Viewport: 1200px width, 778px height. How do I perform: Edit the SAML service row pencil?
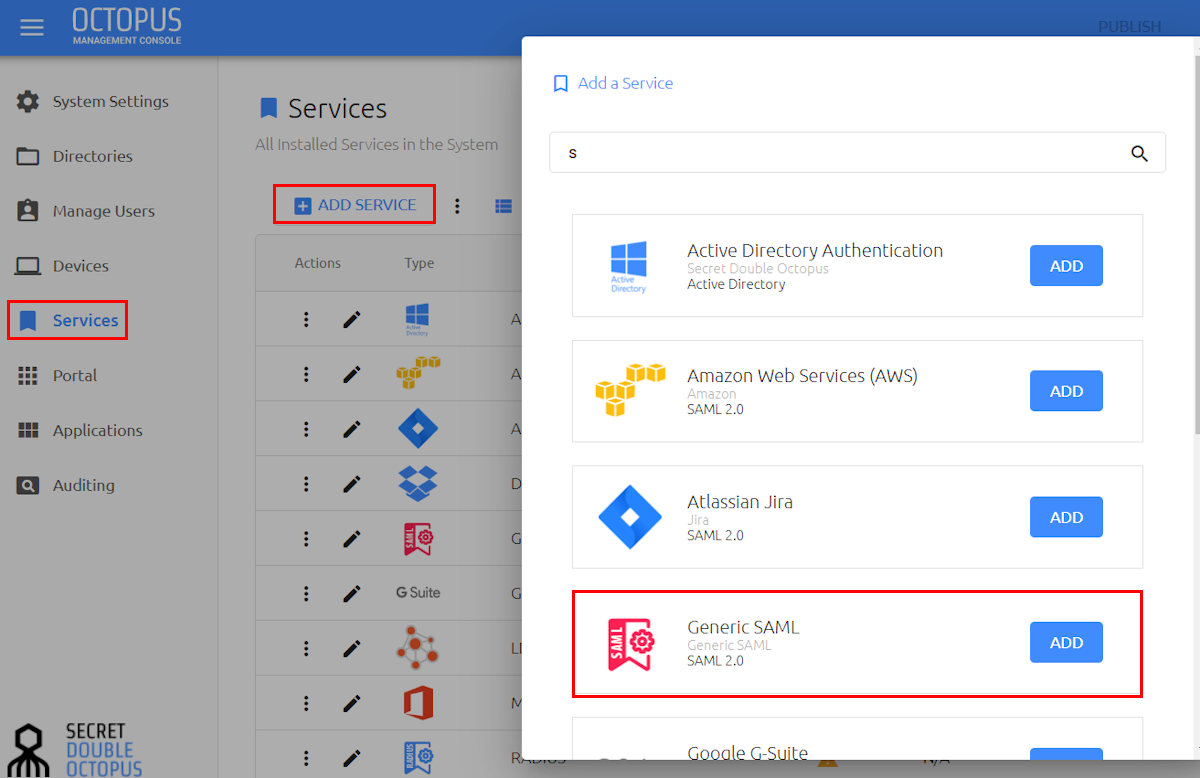click(x=352, y=539)
